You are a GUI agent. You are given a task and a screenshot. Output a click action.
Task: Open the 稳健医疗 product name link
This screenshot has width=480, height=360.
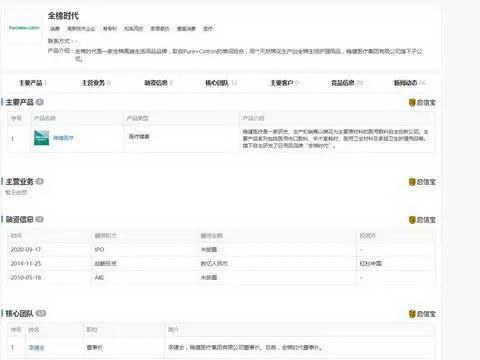[63, 138]
